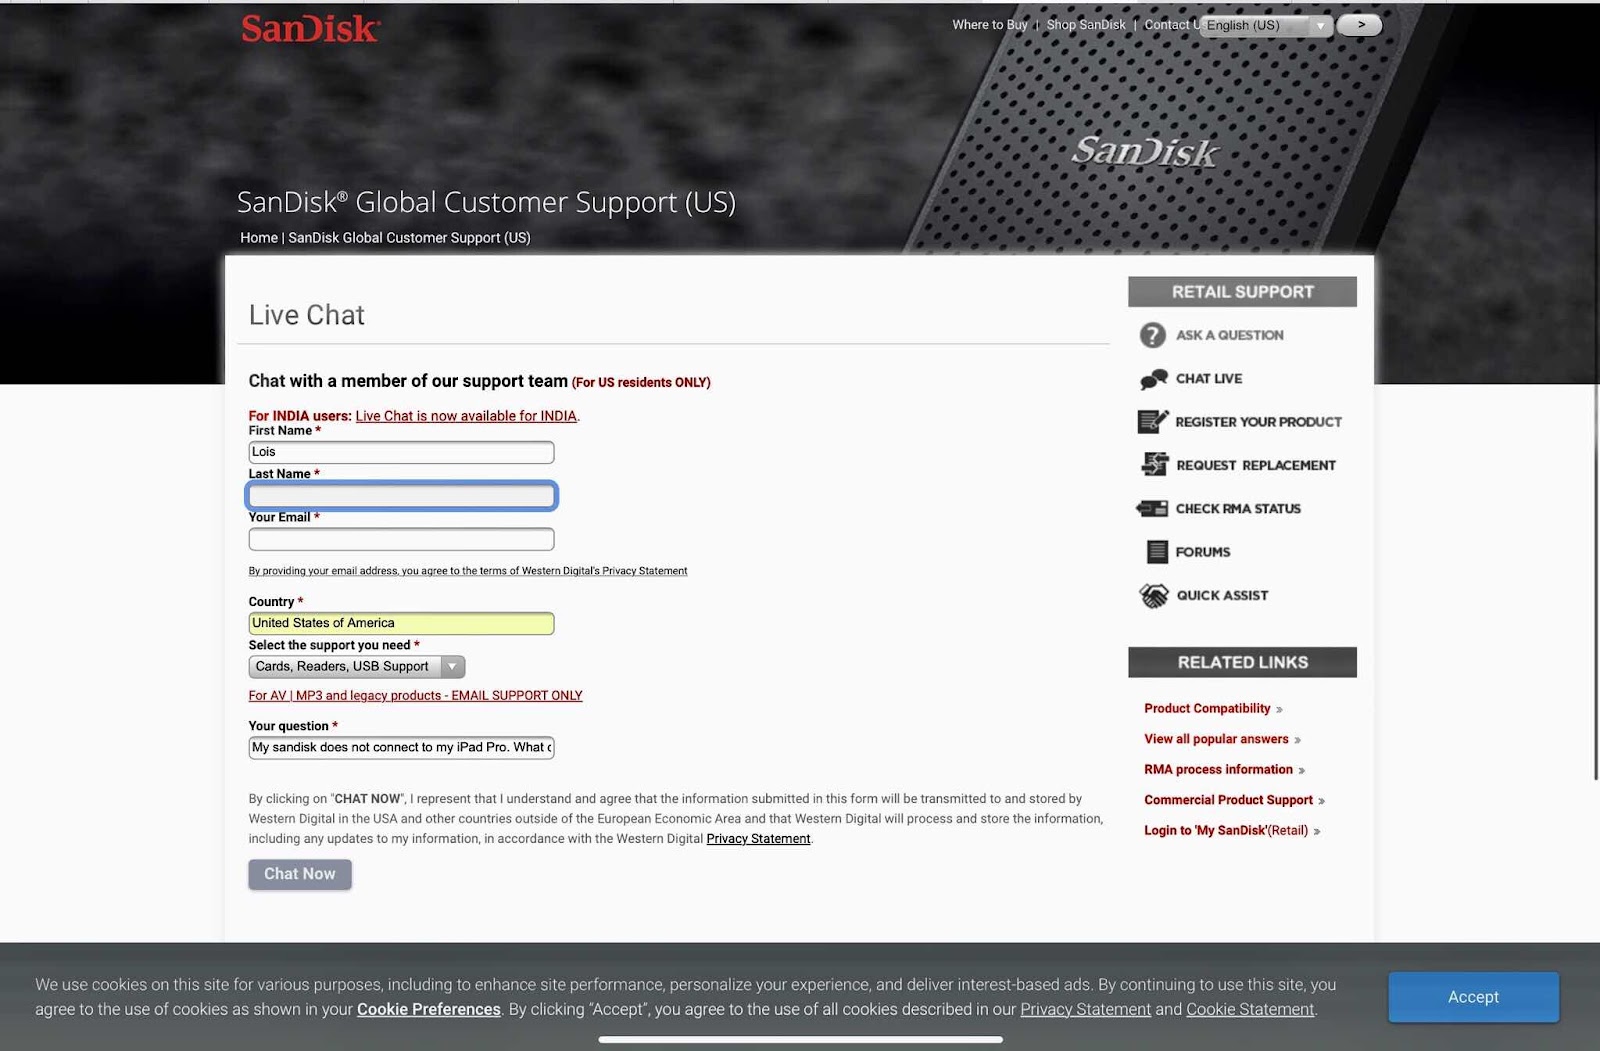
Task: Open Shop SanDisk menu link
Action: click(1086, 25)
